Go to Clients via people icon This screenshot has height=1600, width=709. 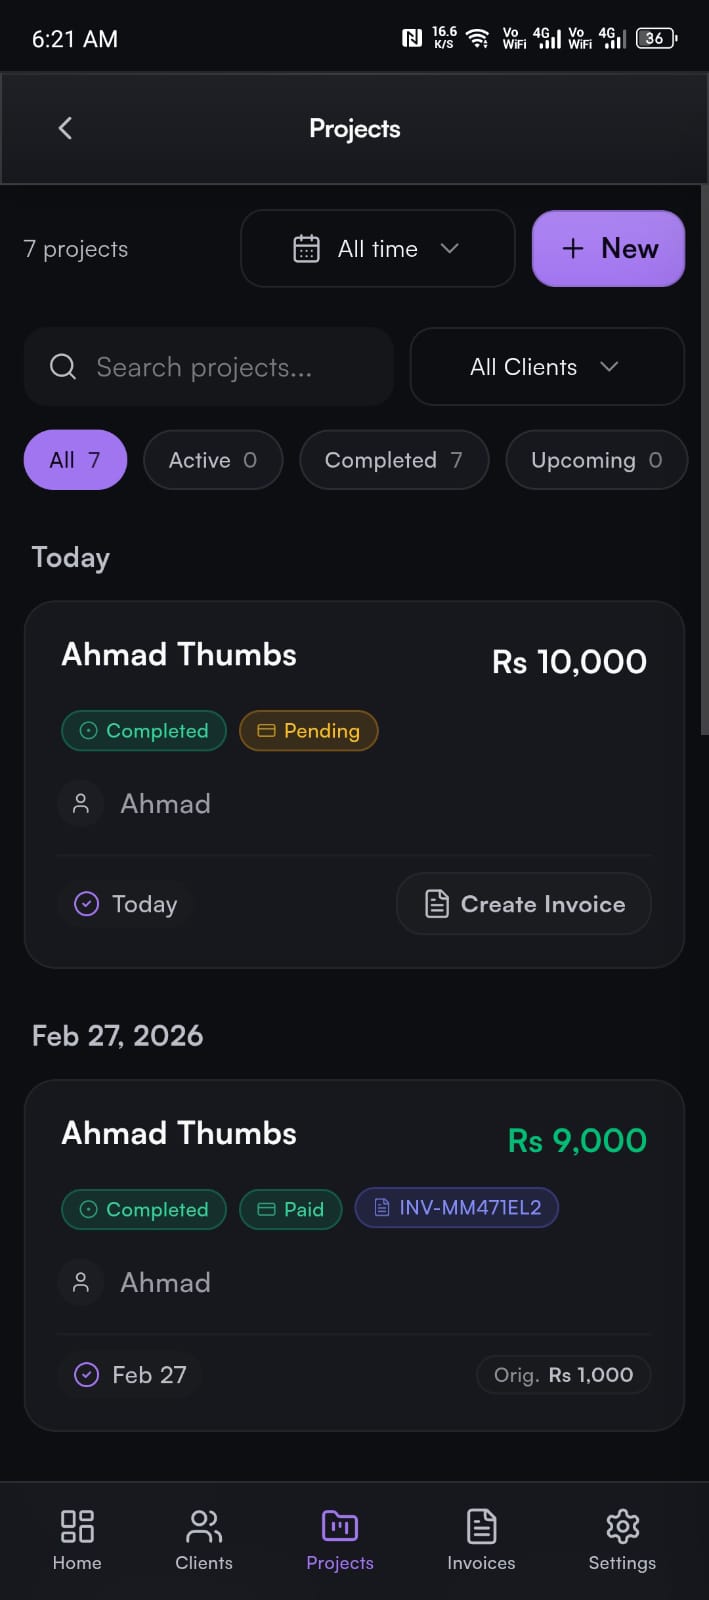[204, 1526]
